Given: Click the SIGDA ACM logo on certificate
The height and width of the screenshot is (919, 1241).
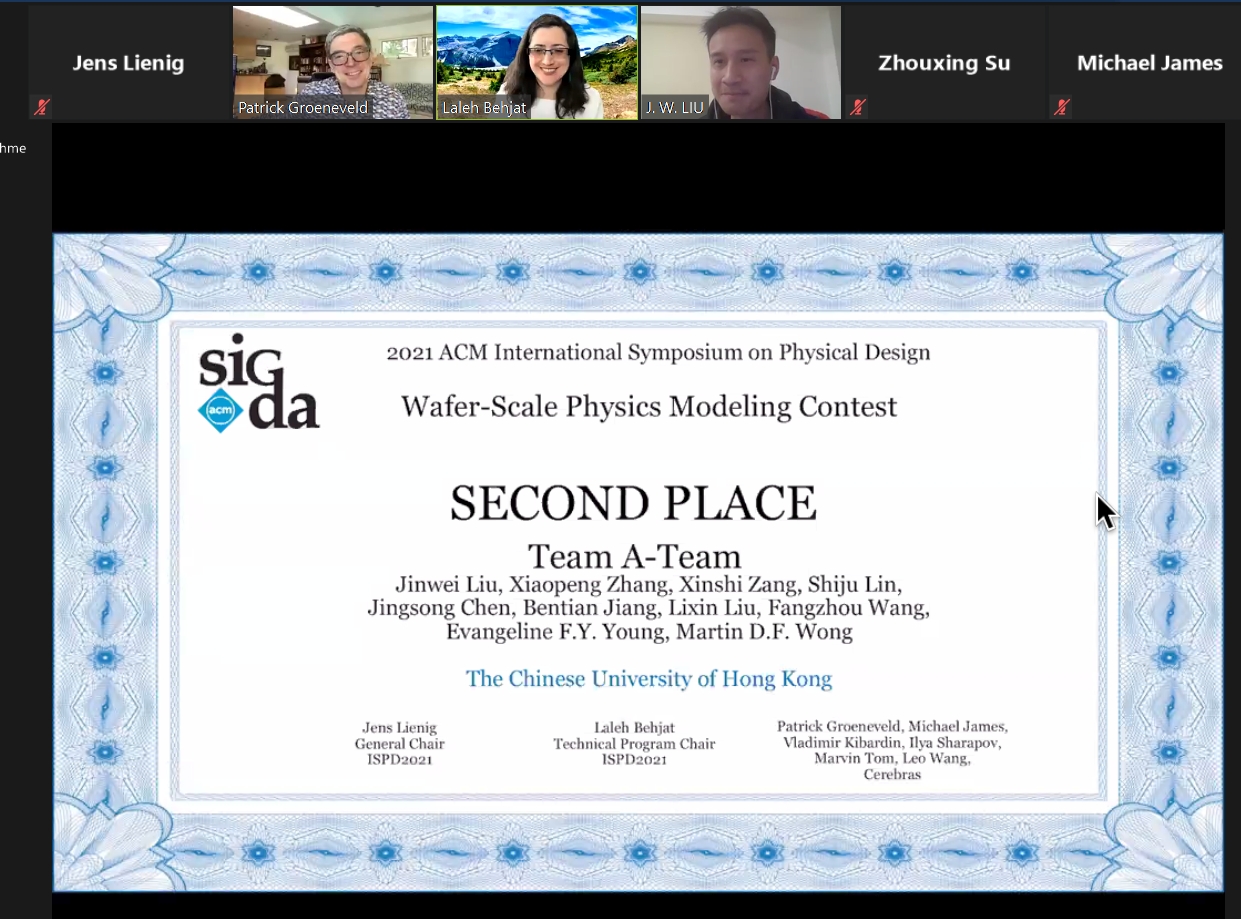Looking at the screenshot, I should point(258,384).
